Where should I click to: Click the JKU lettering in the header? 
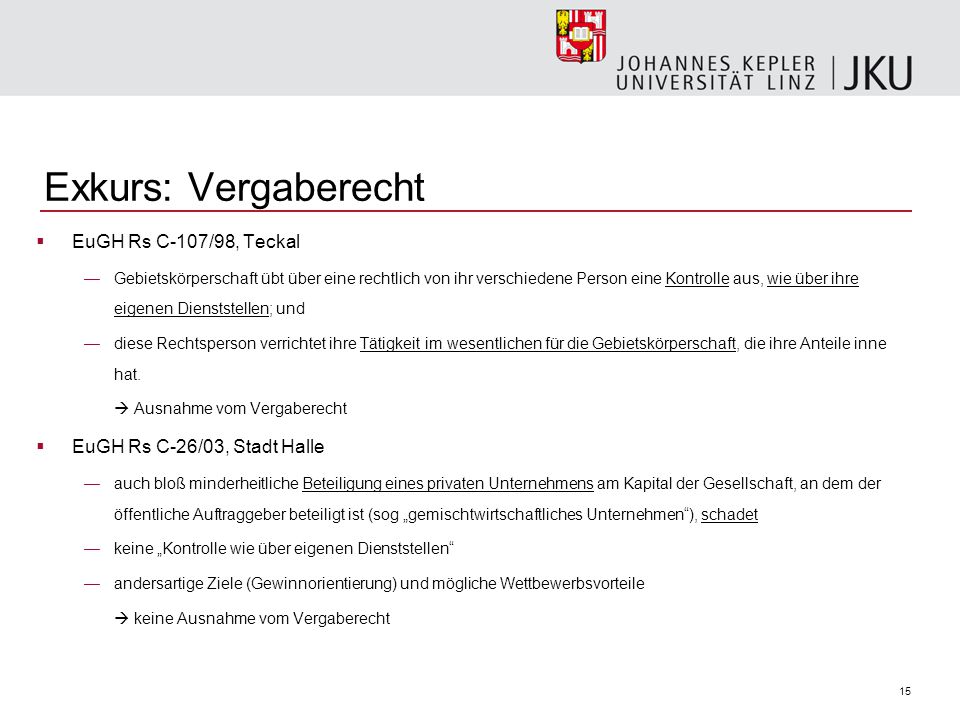878,73
